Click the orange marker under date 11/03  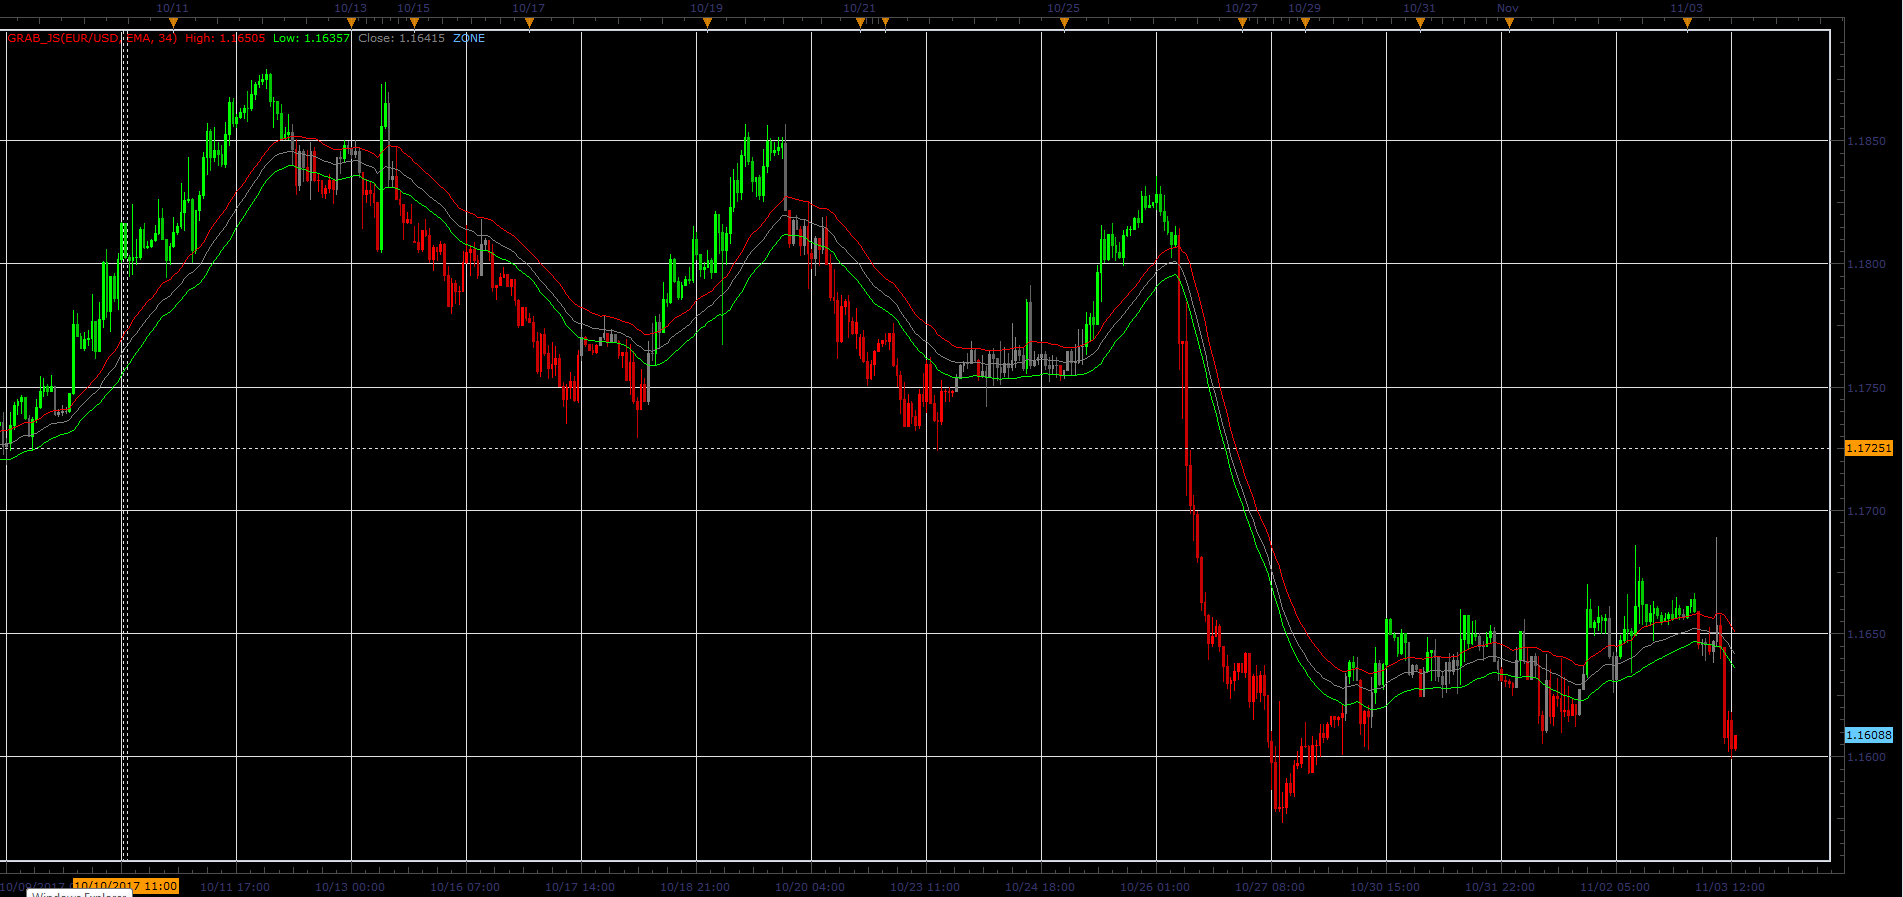(x=1687, y=22)
